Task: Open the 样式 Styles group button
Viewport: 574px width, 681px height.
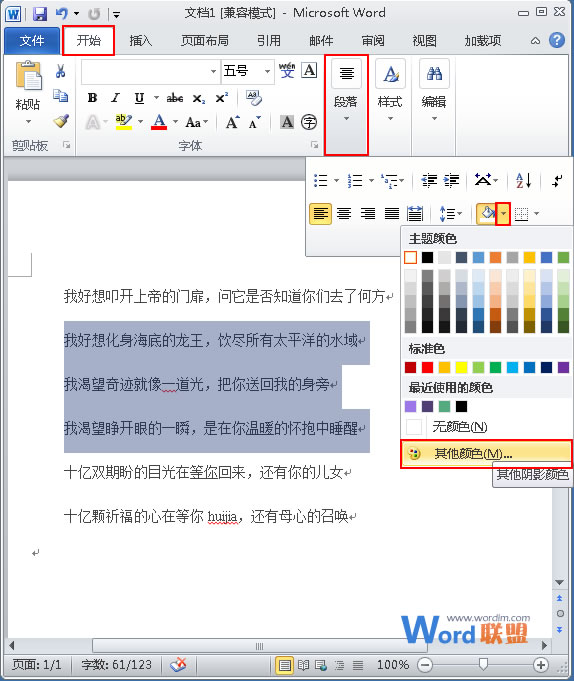Action: point(390,104)
